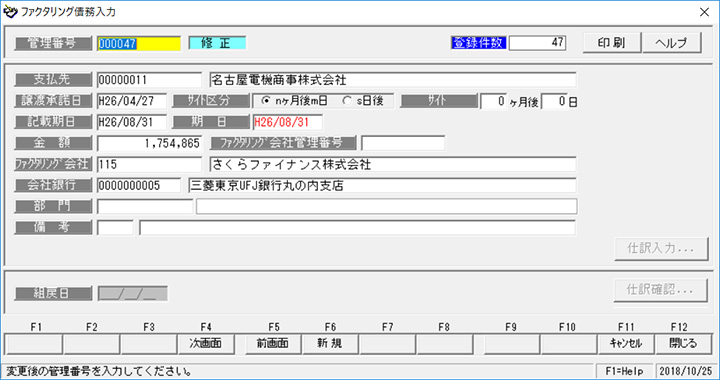Click the 修正 mode indicator
The image size is (720, 380).
tap(217, 43)
